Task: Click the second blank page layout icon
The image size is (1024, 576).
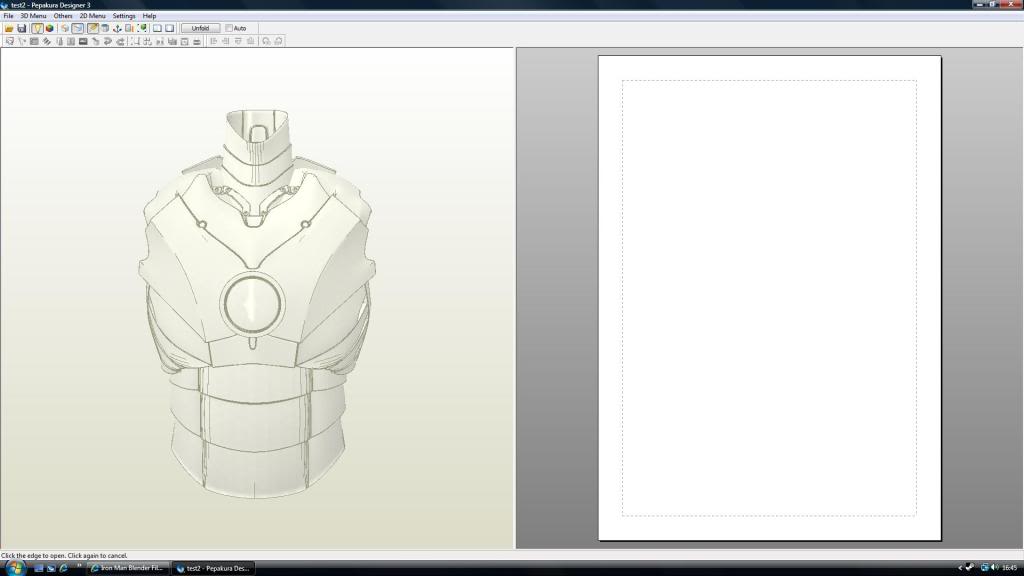Action: [x=170, y=28]
